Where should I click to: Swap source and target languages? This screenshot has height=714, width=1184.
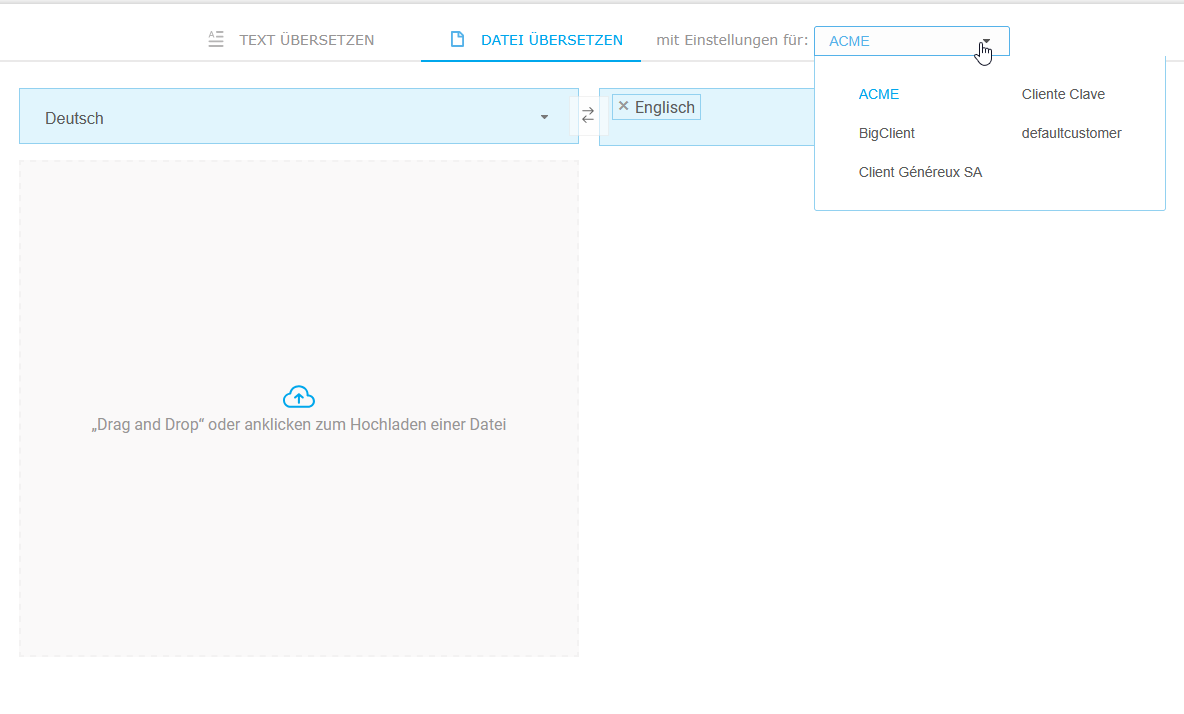point(588,115)
